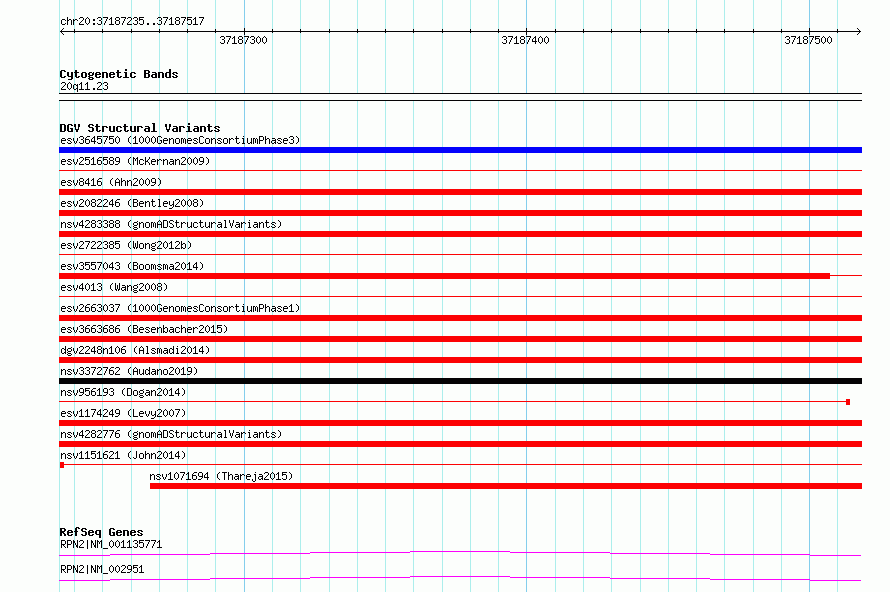Select variant label esv4013 (Wang2008)
The width and height of the screenshot is (890, 592).
click(114, 287)
